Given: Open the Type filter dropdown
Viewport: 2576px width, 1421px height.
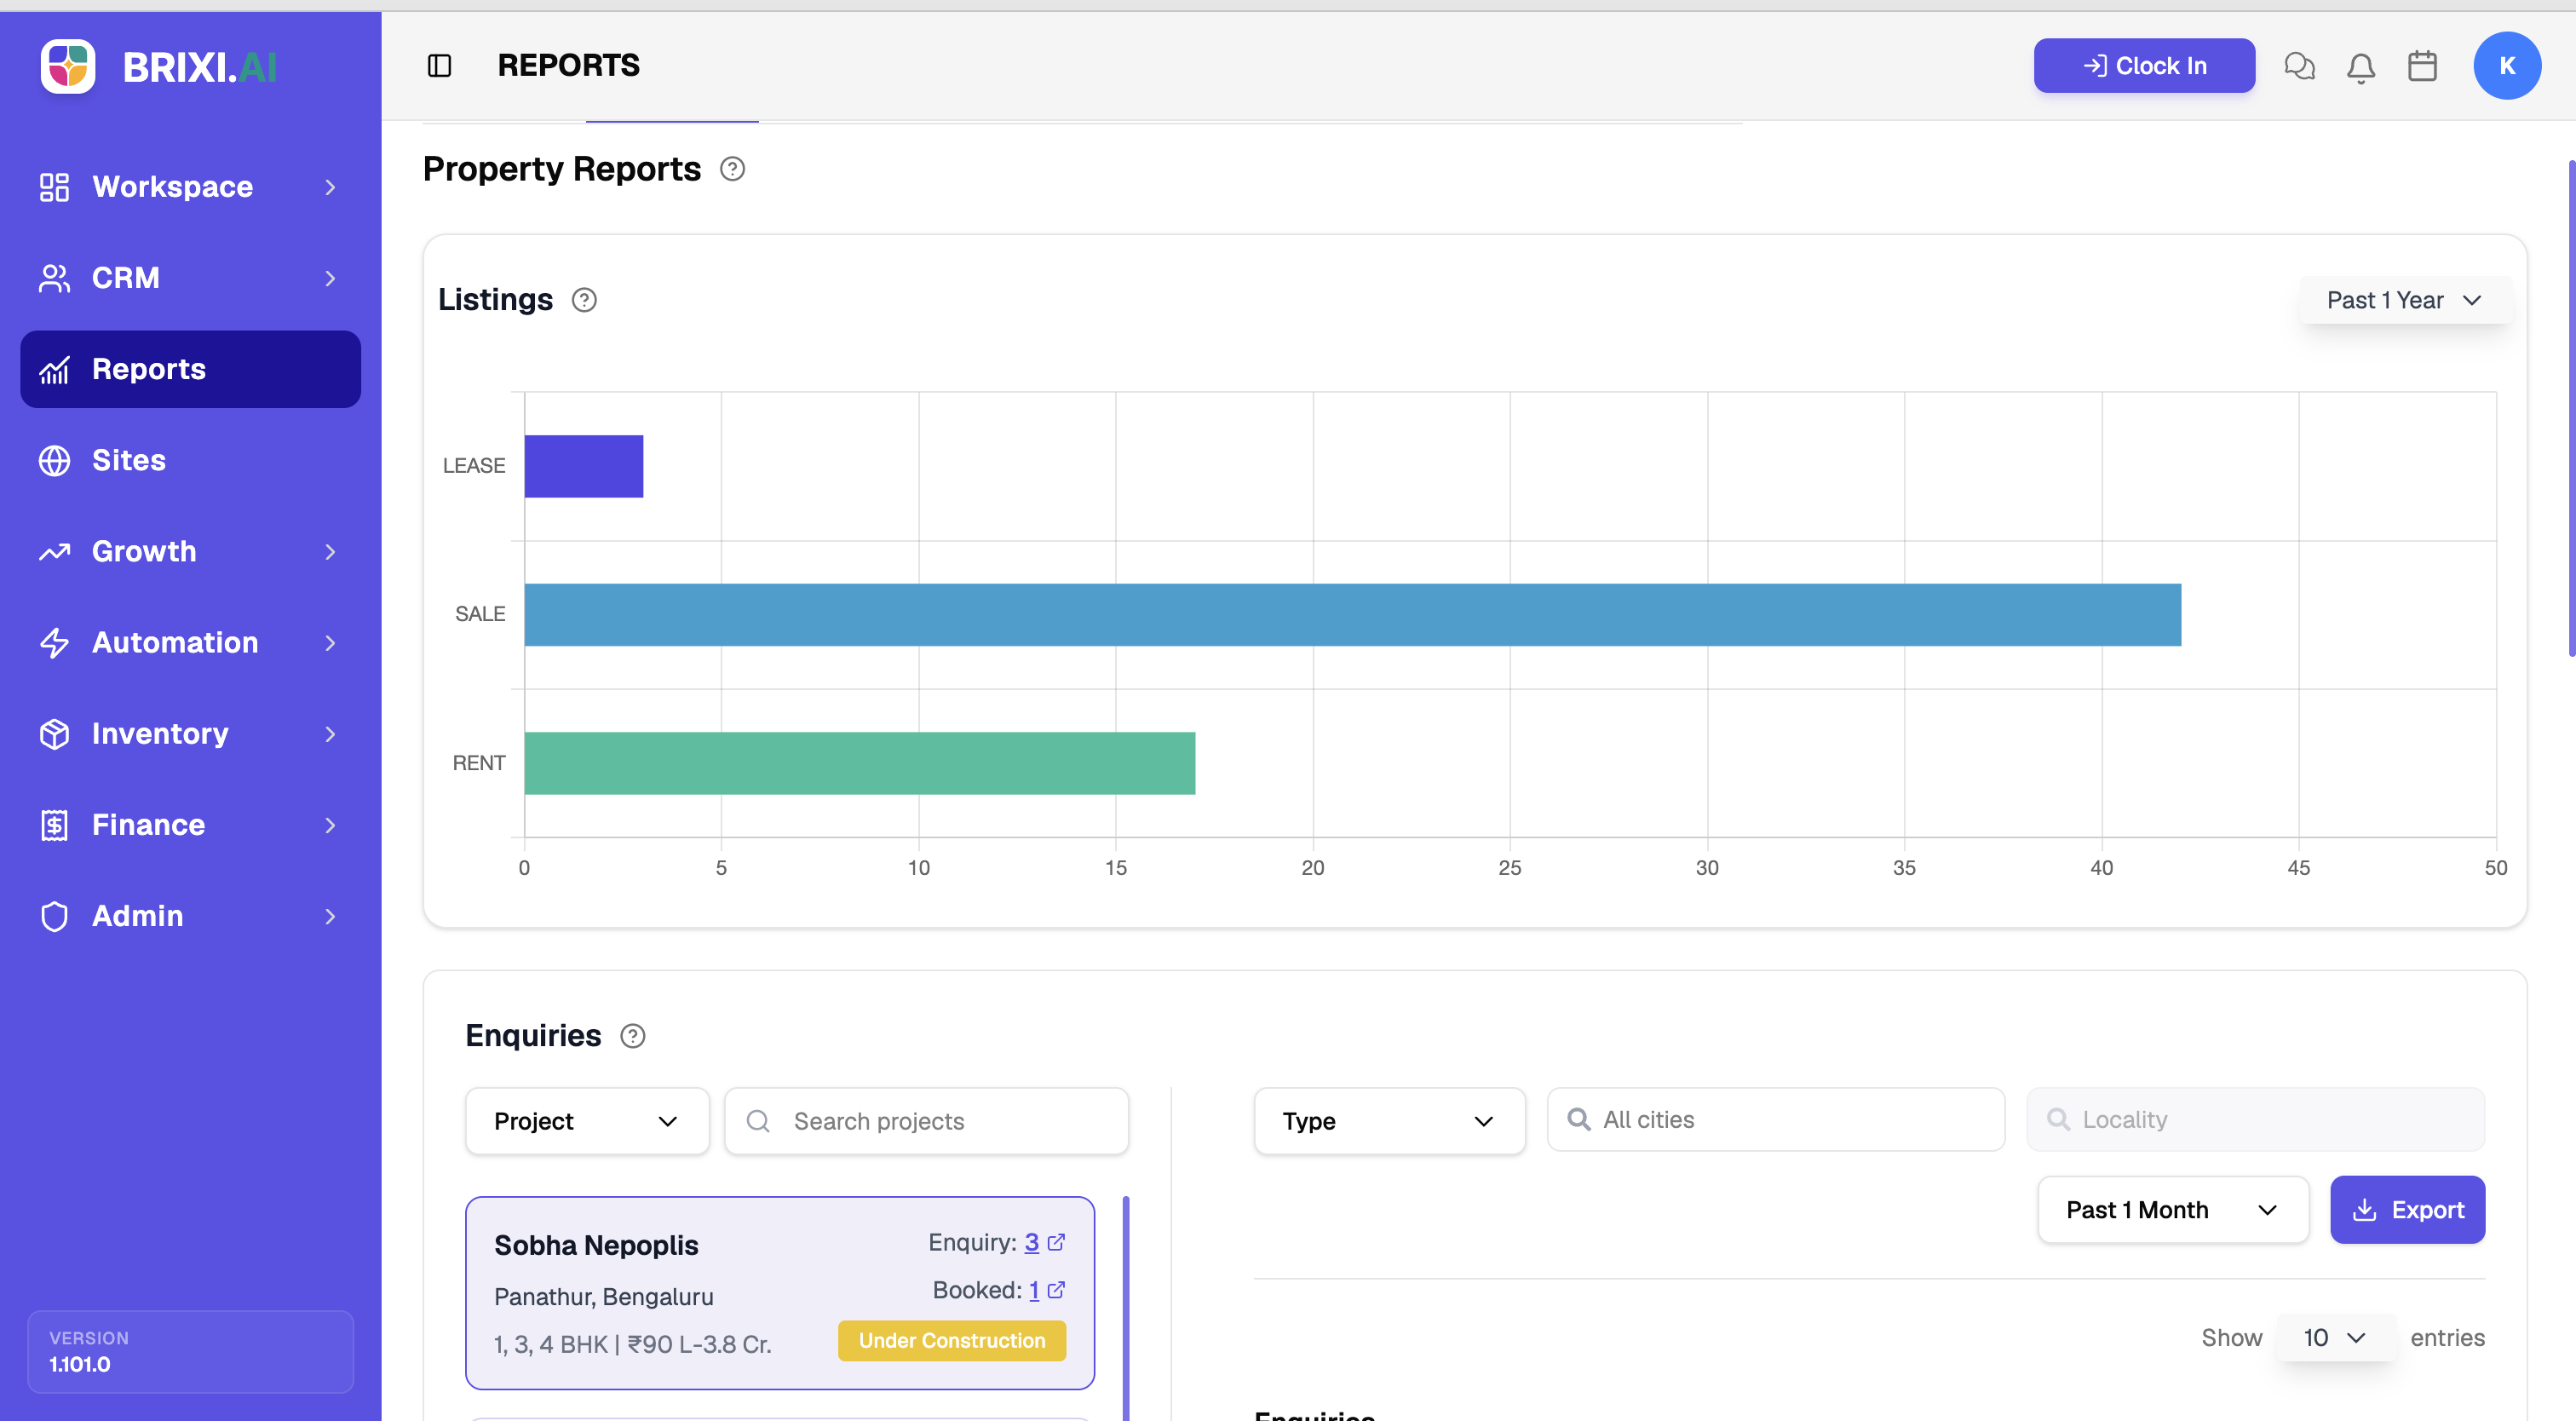Looking at the screenshot, I should [1389, 1121].
